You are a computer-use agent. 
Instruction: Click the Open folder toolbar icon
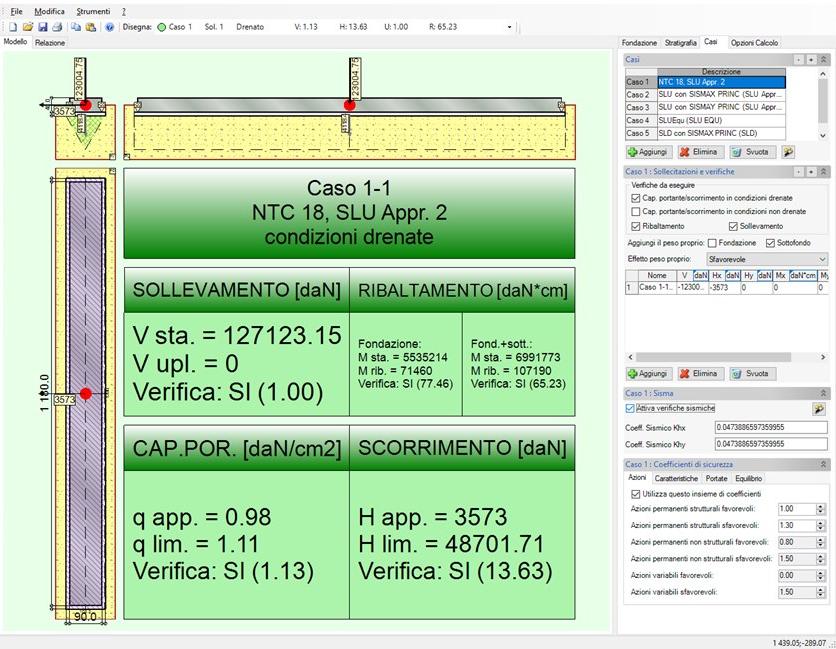pyautogui.click(x=28, y=27)
